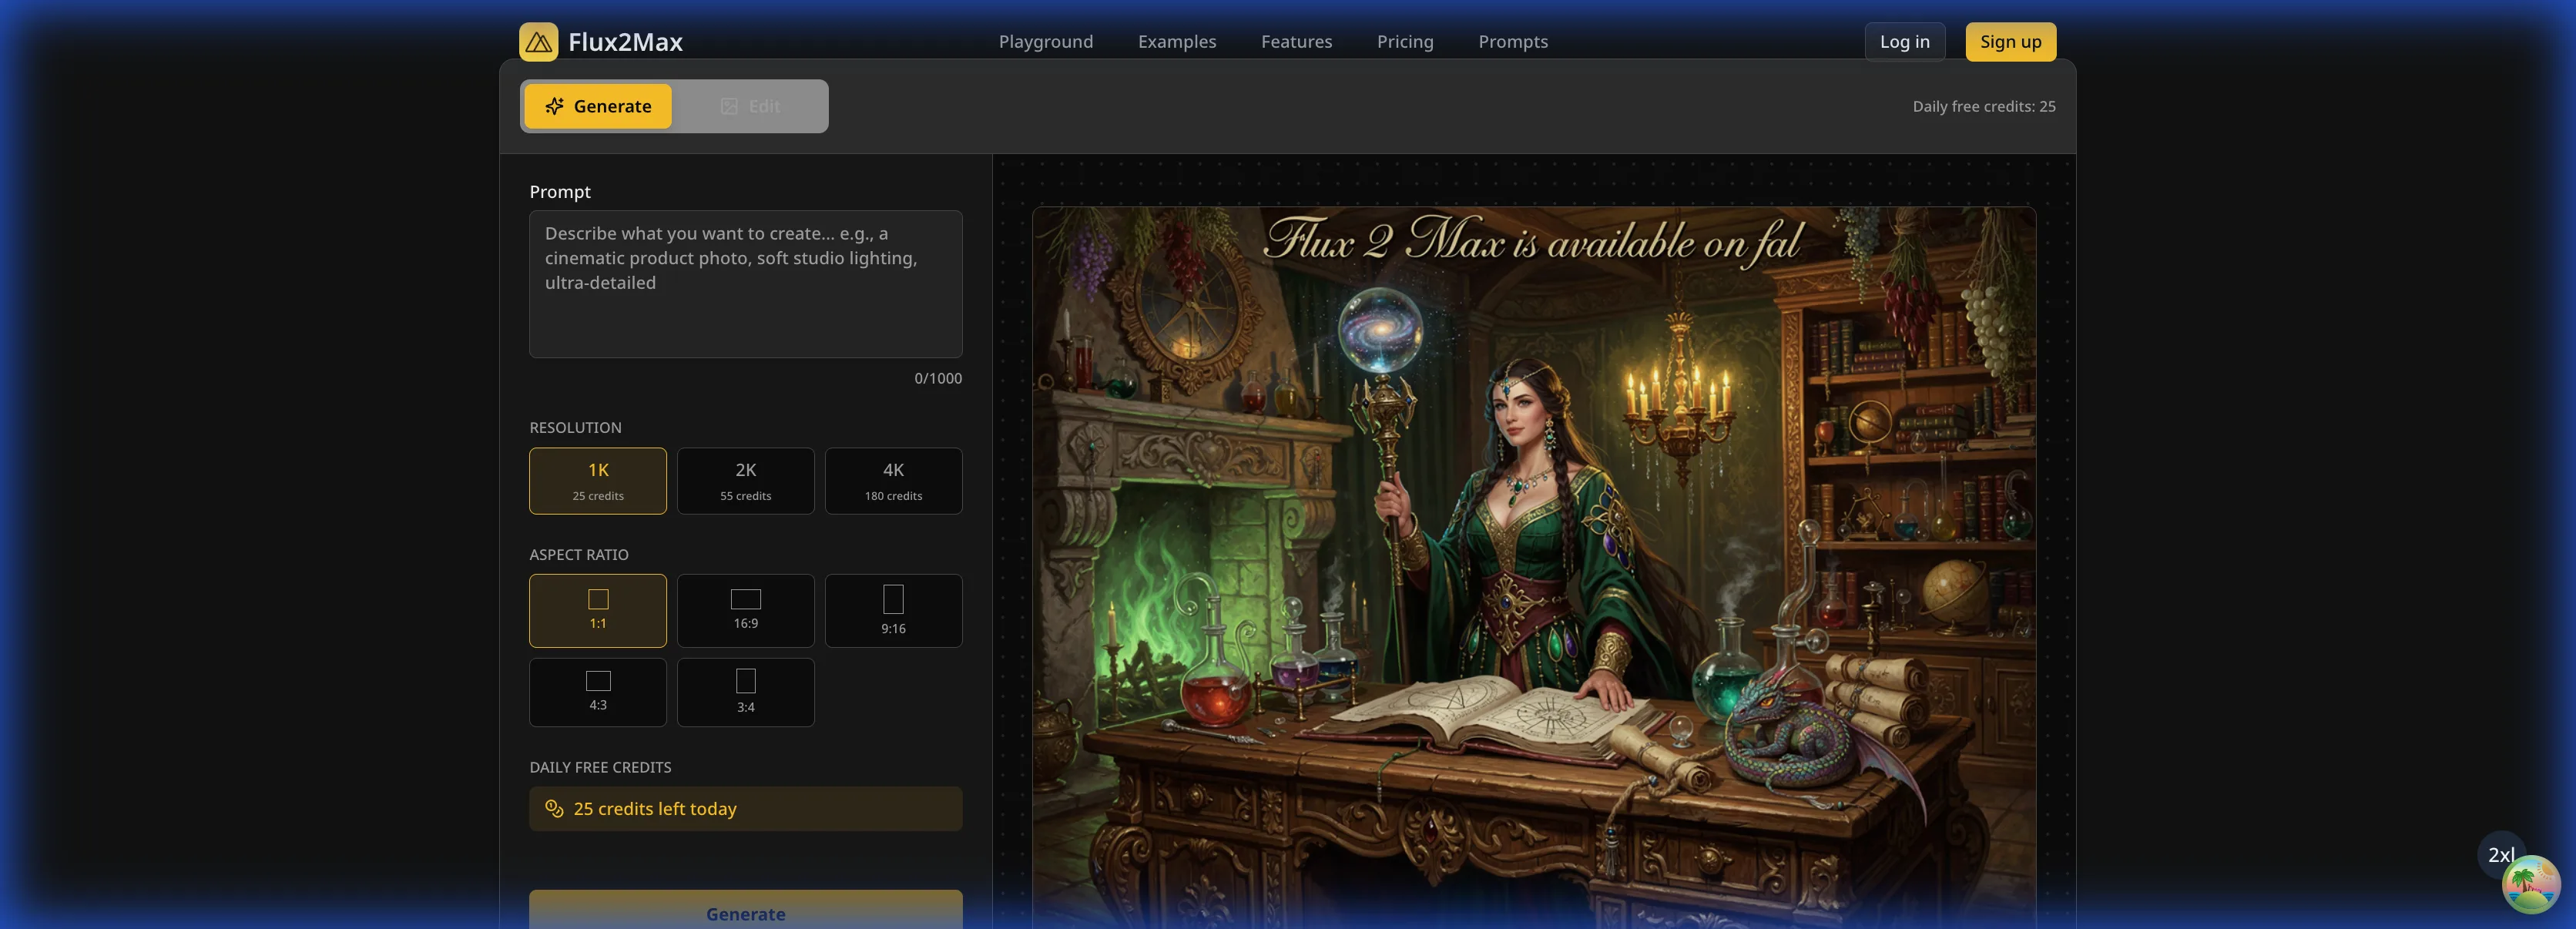The image size is (2576, 929).
Task: Click the RESOLUTION section label
Action: point(575,428)
